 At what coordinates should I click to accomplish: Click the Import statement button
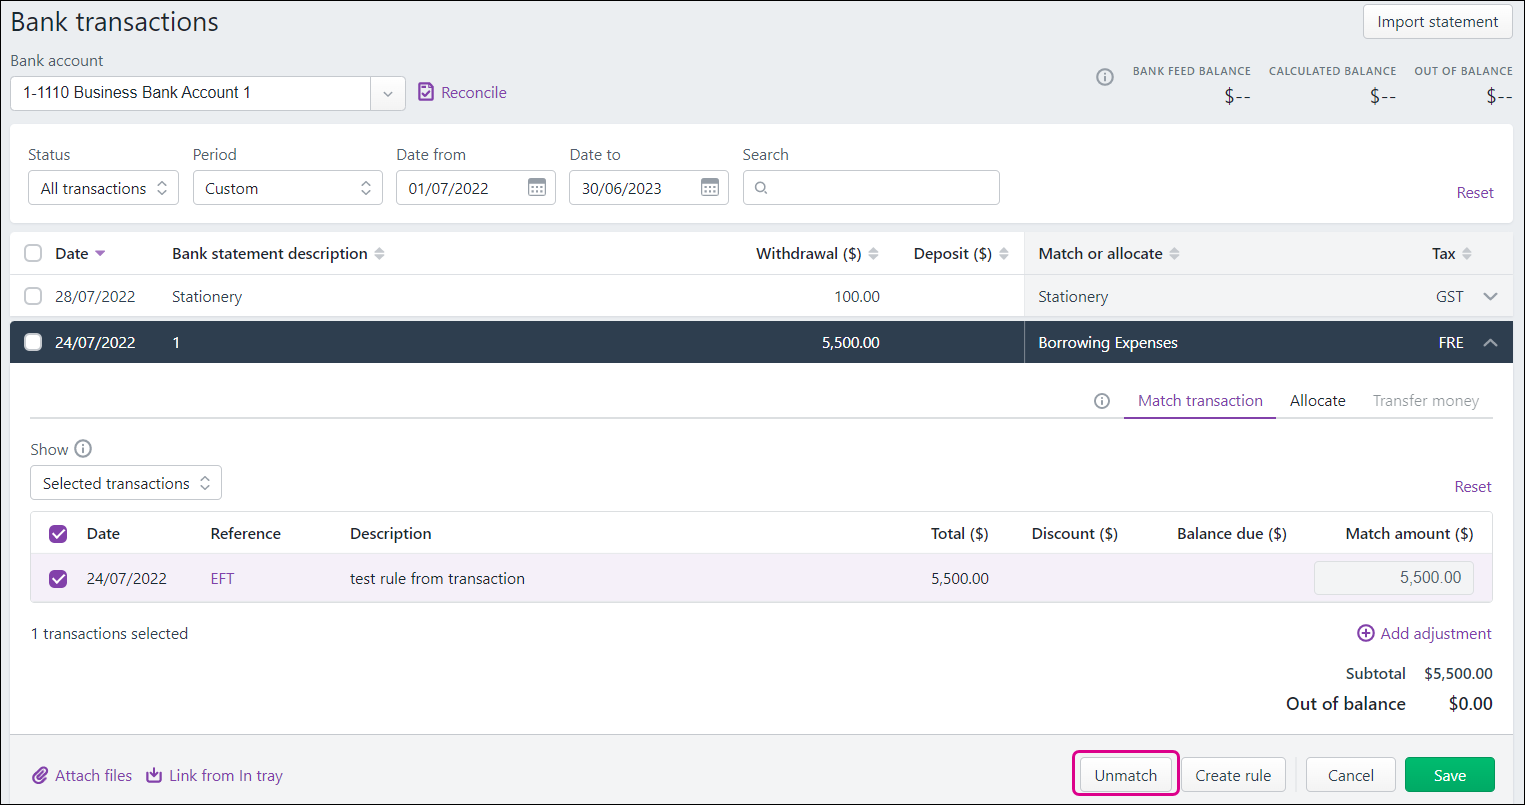pyautogui.click(x=1437, y=22)
